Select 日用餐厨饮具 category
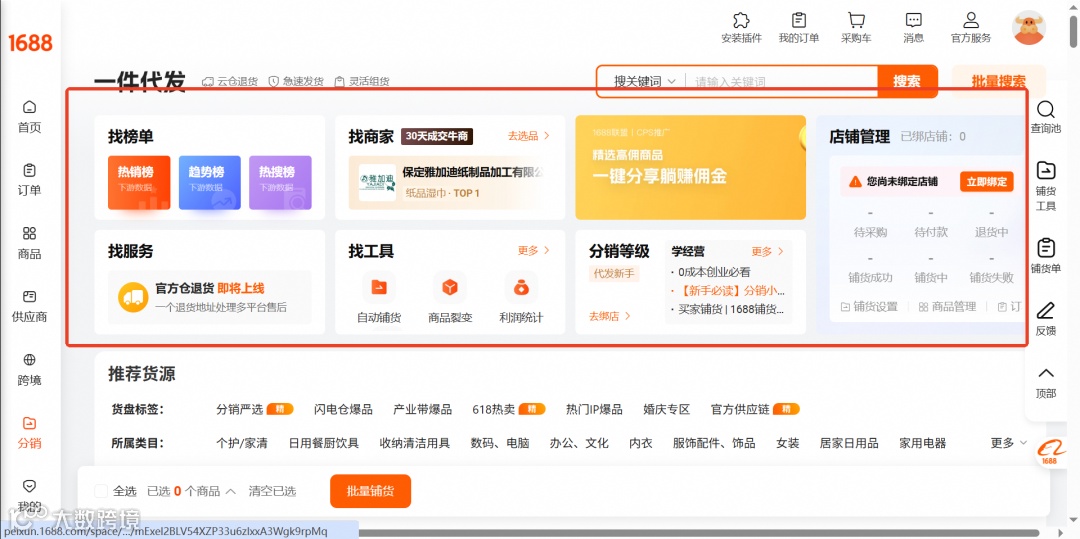 324,443
